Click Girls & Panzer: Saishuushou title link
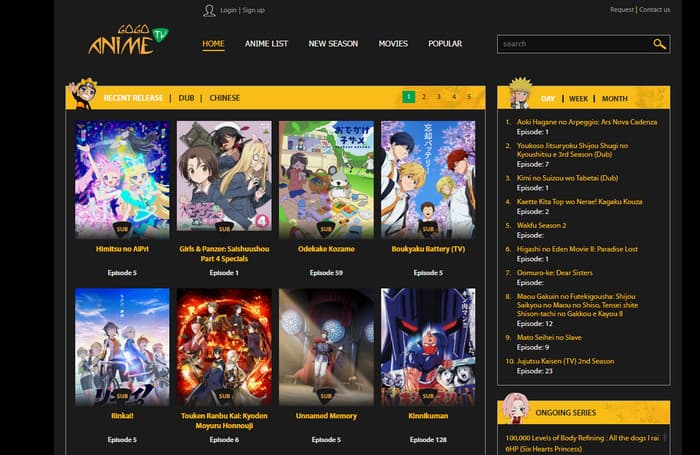 pyautogui.click(x=224, y=254)
